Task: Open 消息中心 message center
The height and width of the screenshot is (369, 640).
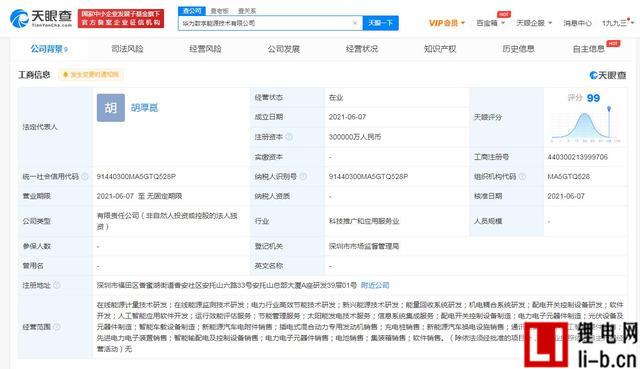Action: [x=577, y=23]
